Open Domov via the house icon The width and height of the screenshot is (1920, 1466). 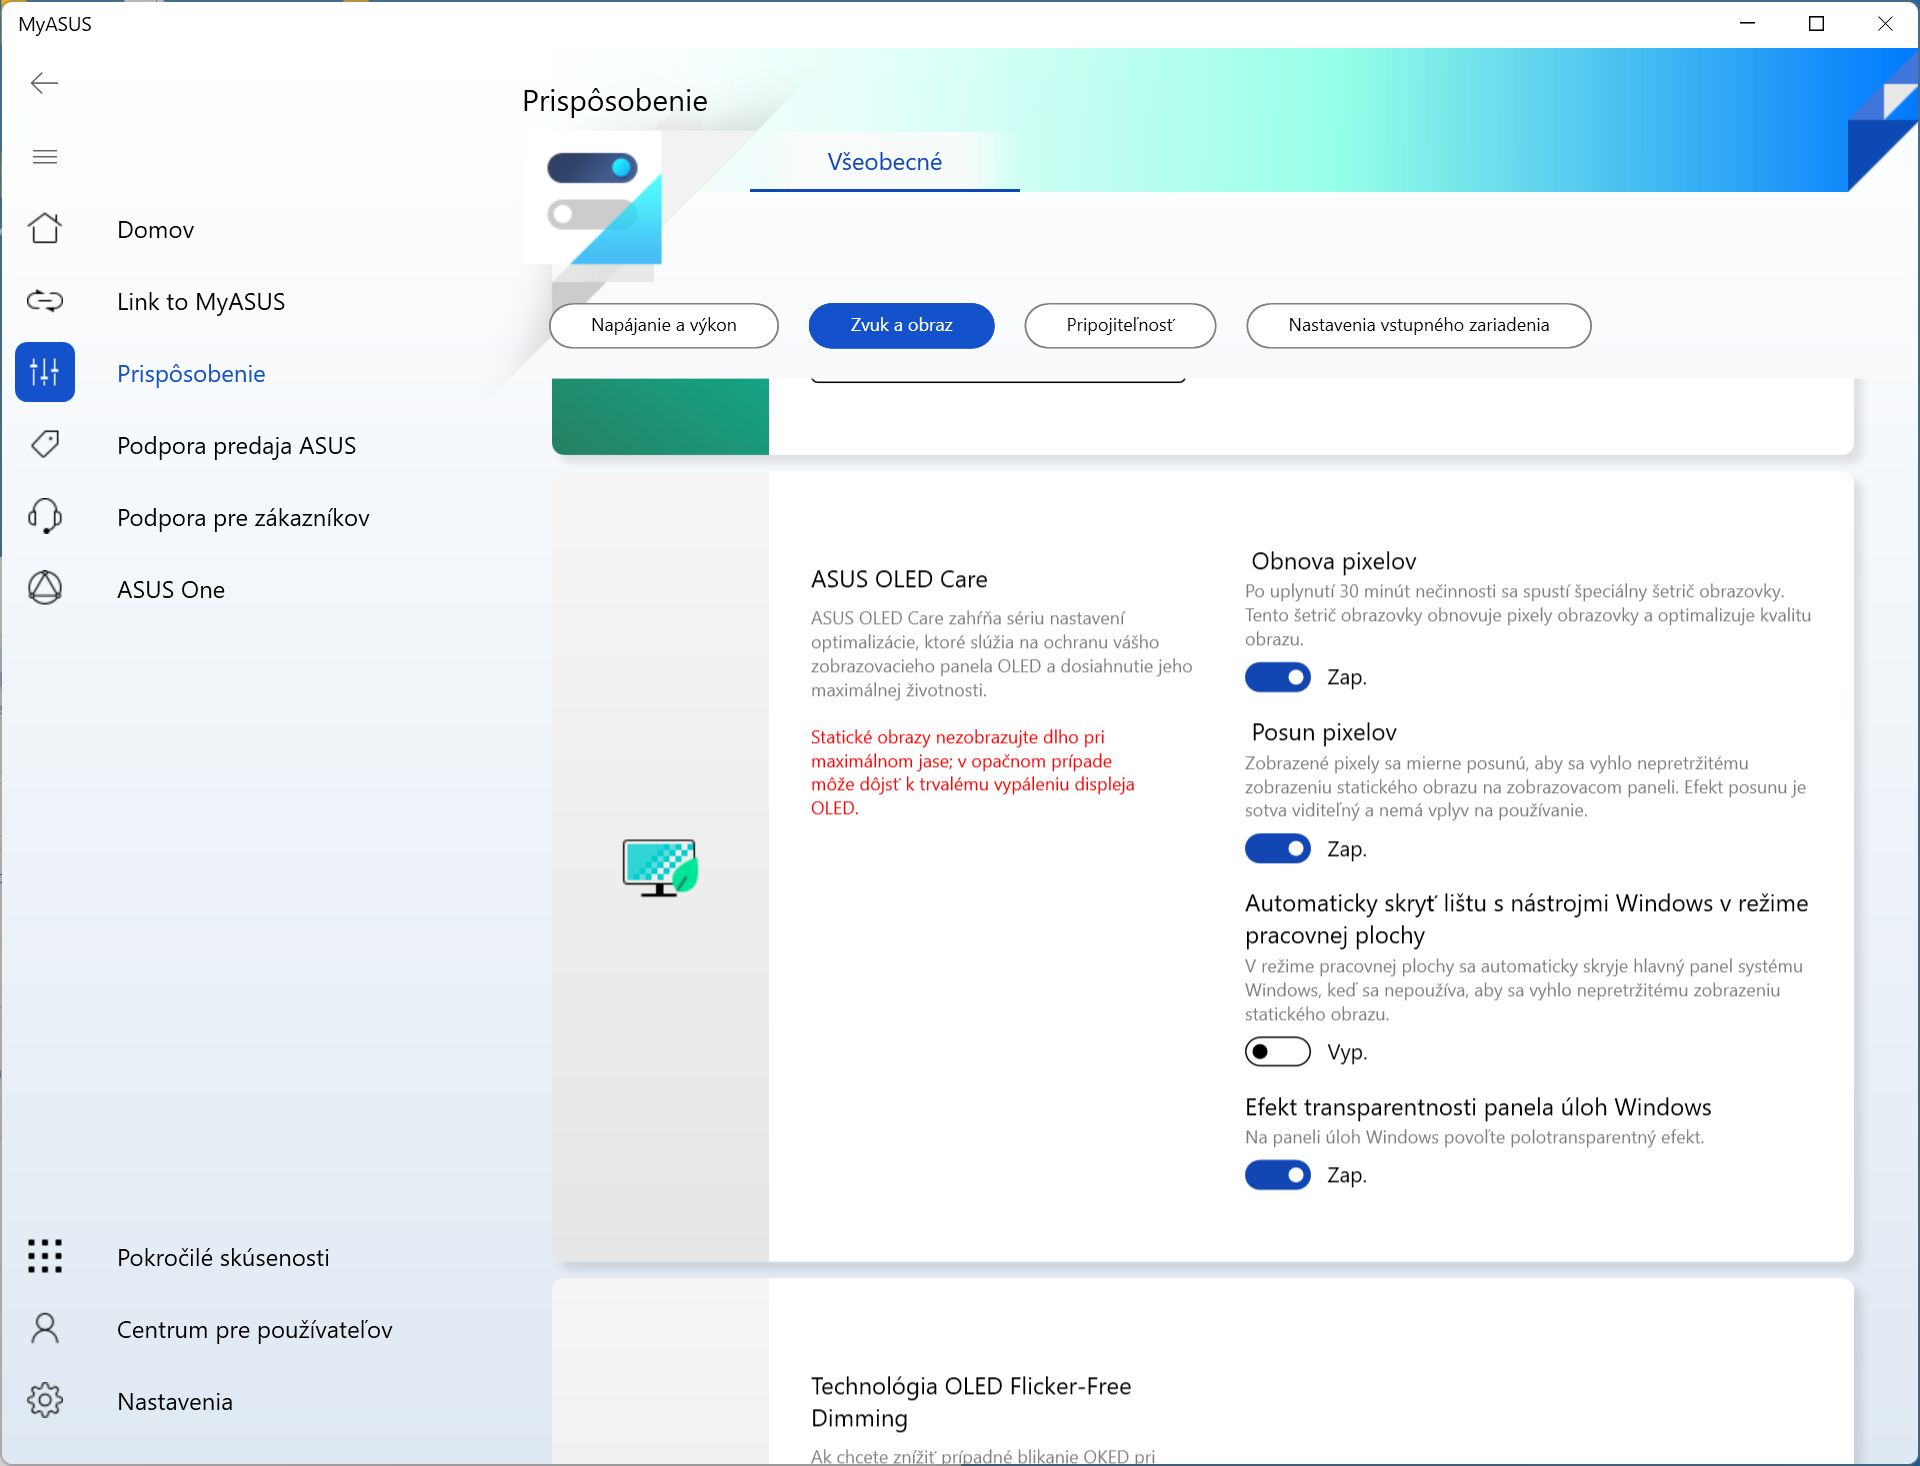click(x=44, y=229)
